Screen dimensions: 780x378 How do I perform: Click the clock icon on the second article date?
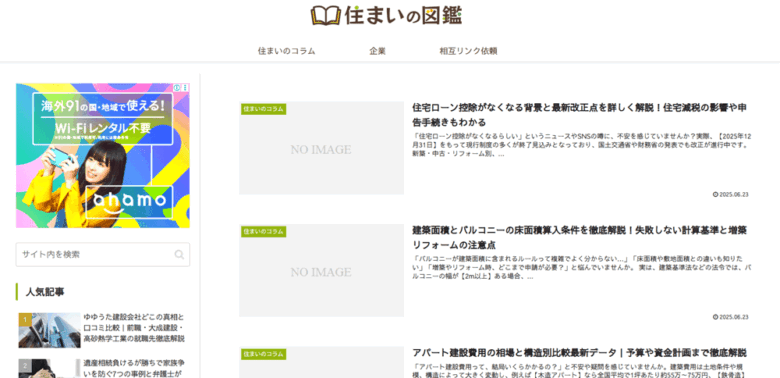[x=715, y=317]
